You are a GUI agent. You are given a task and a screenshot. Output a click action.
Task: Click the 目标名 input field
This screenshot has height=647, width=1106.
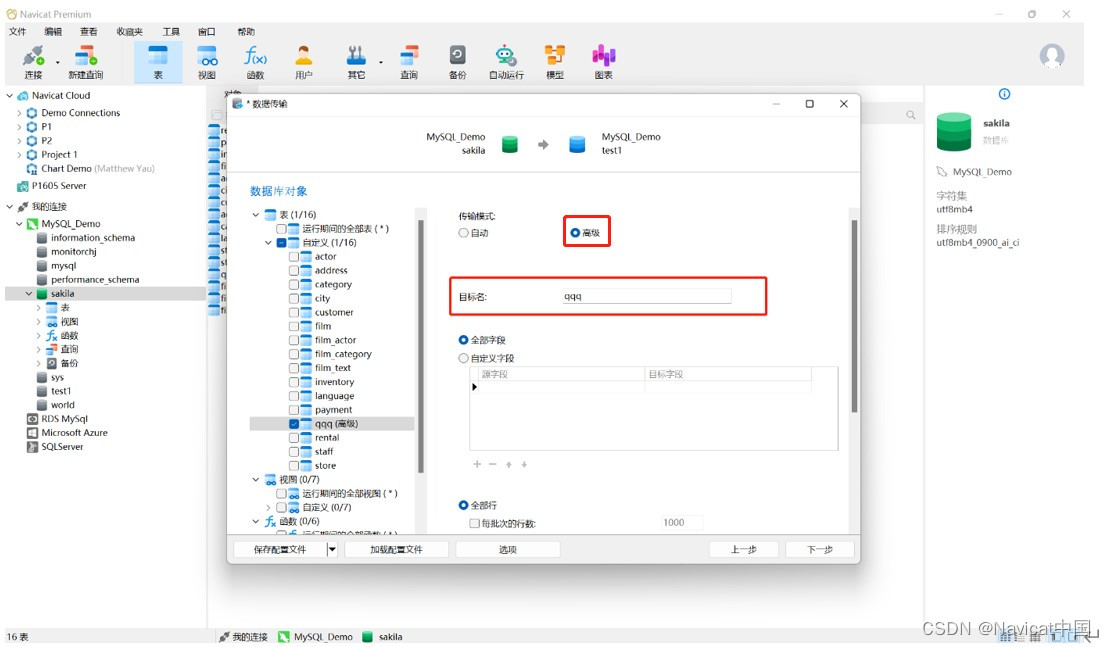[x=646, y=297]
